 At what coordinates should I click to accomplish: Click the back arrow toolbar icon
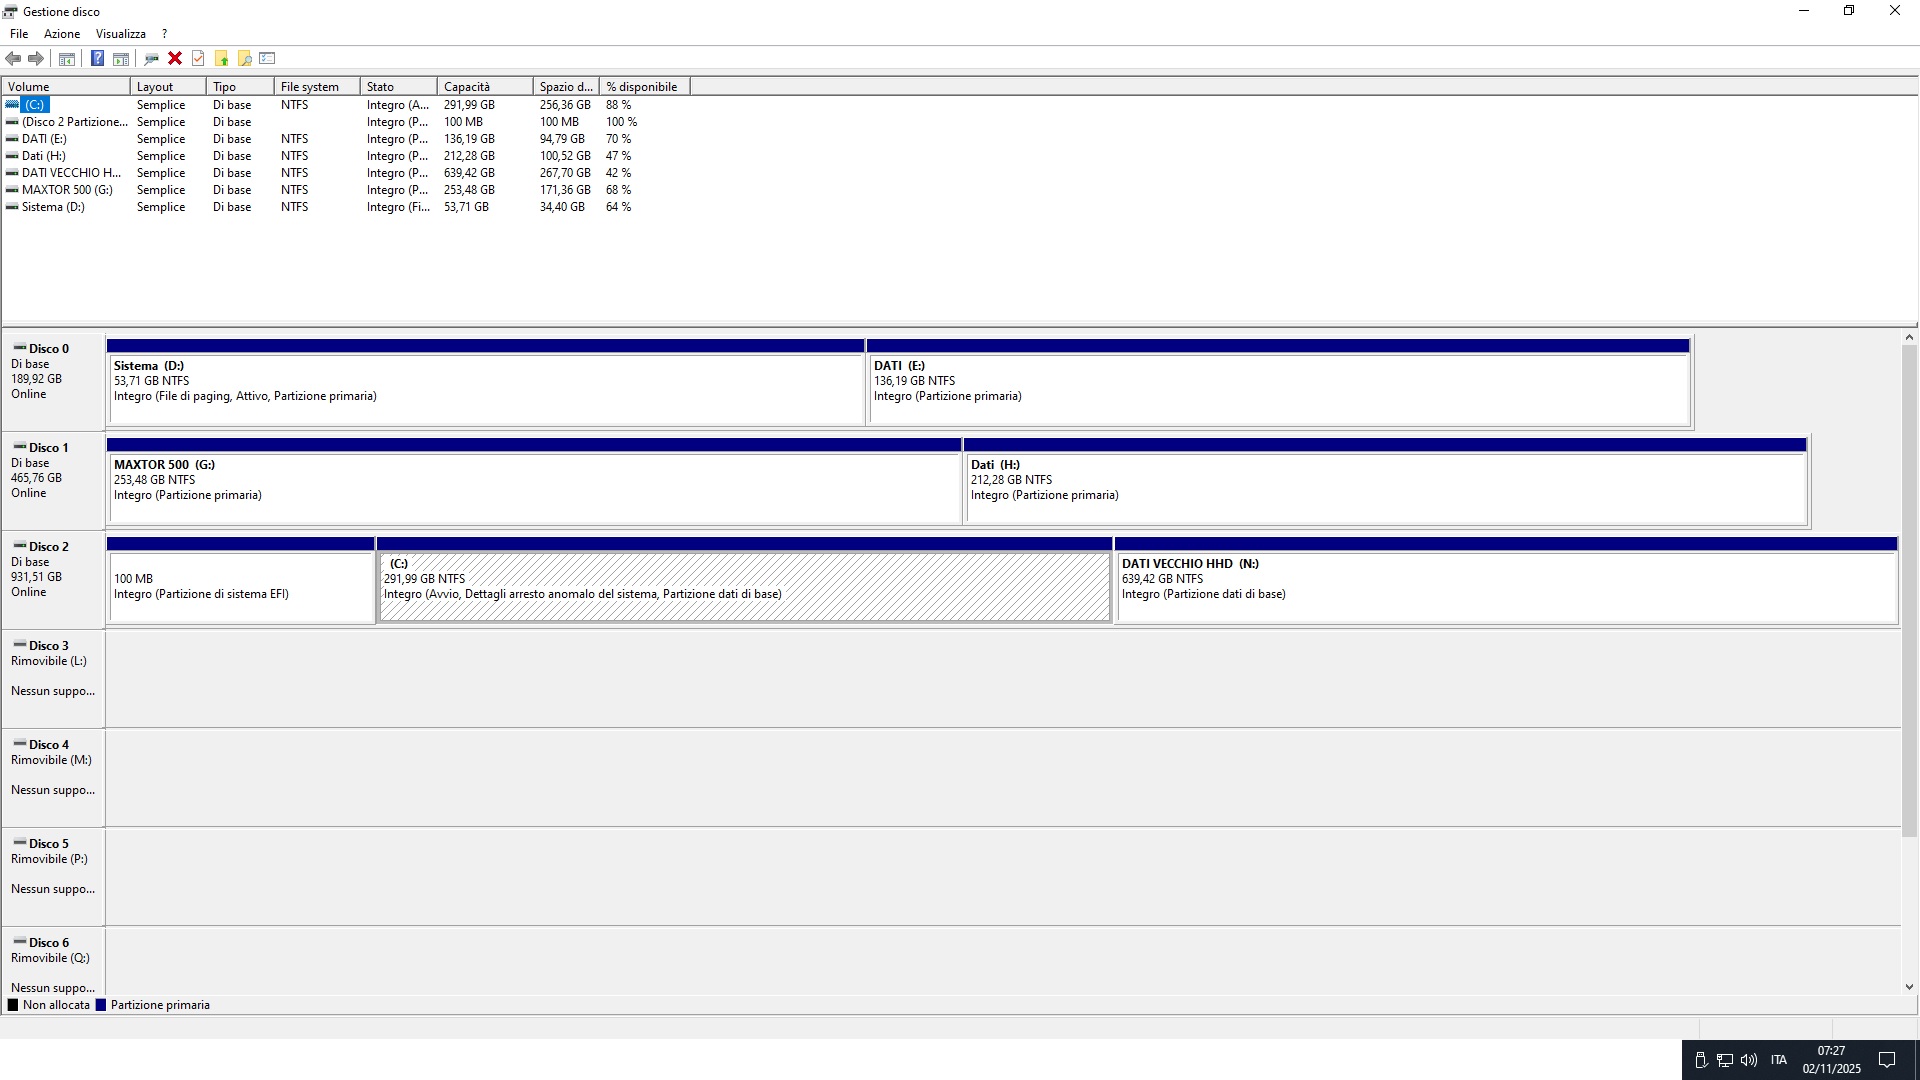(13, 58)
